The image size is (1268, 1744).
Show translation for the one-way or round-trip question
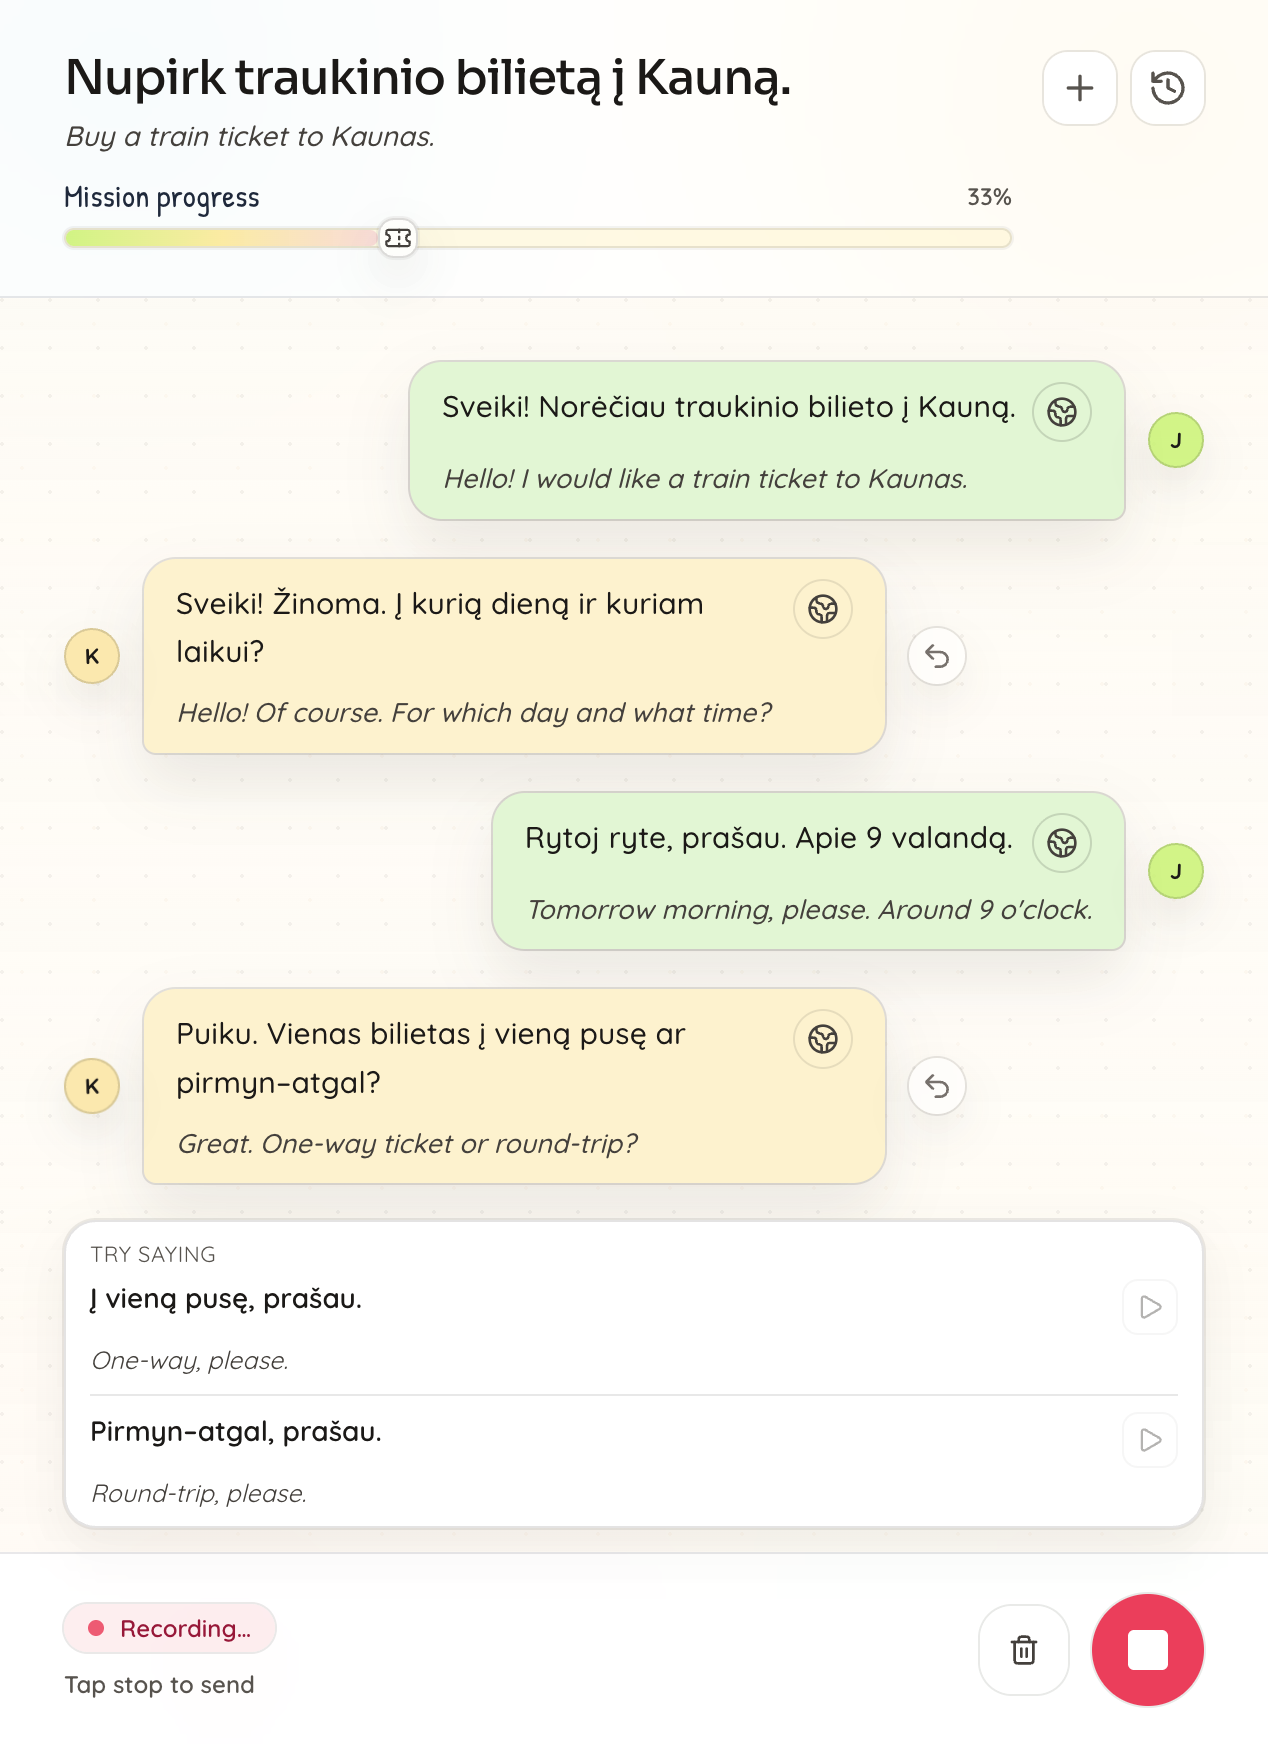[823, 1039]
